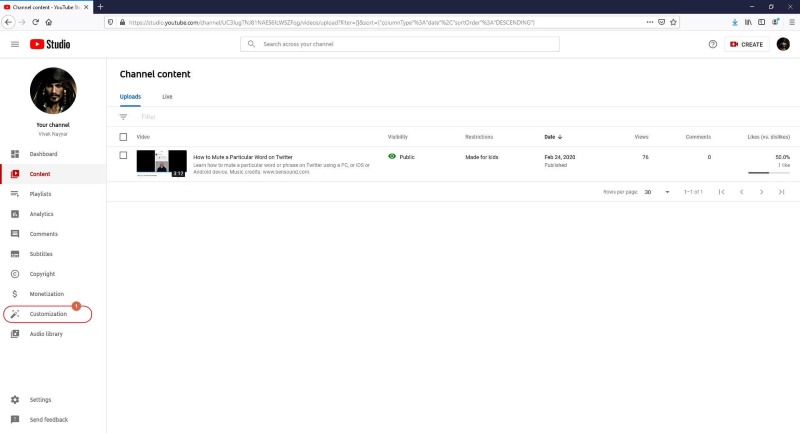Reload the page in the browser
Viewport: 800px width, 433px height.
point(35,22)
